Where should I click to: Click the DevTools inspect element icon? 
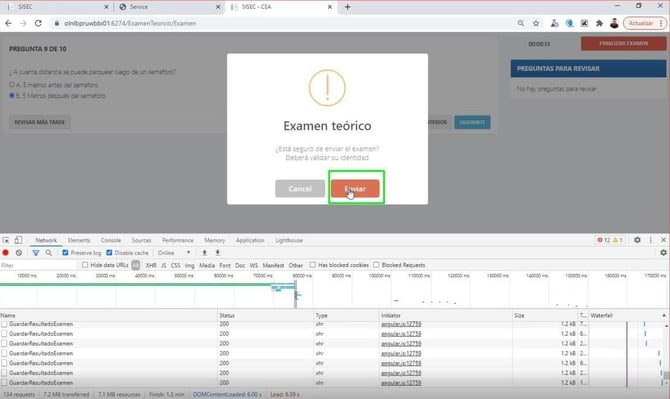point(6,240)
